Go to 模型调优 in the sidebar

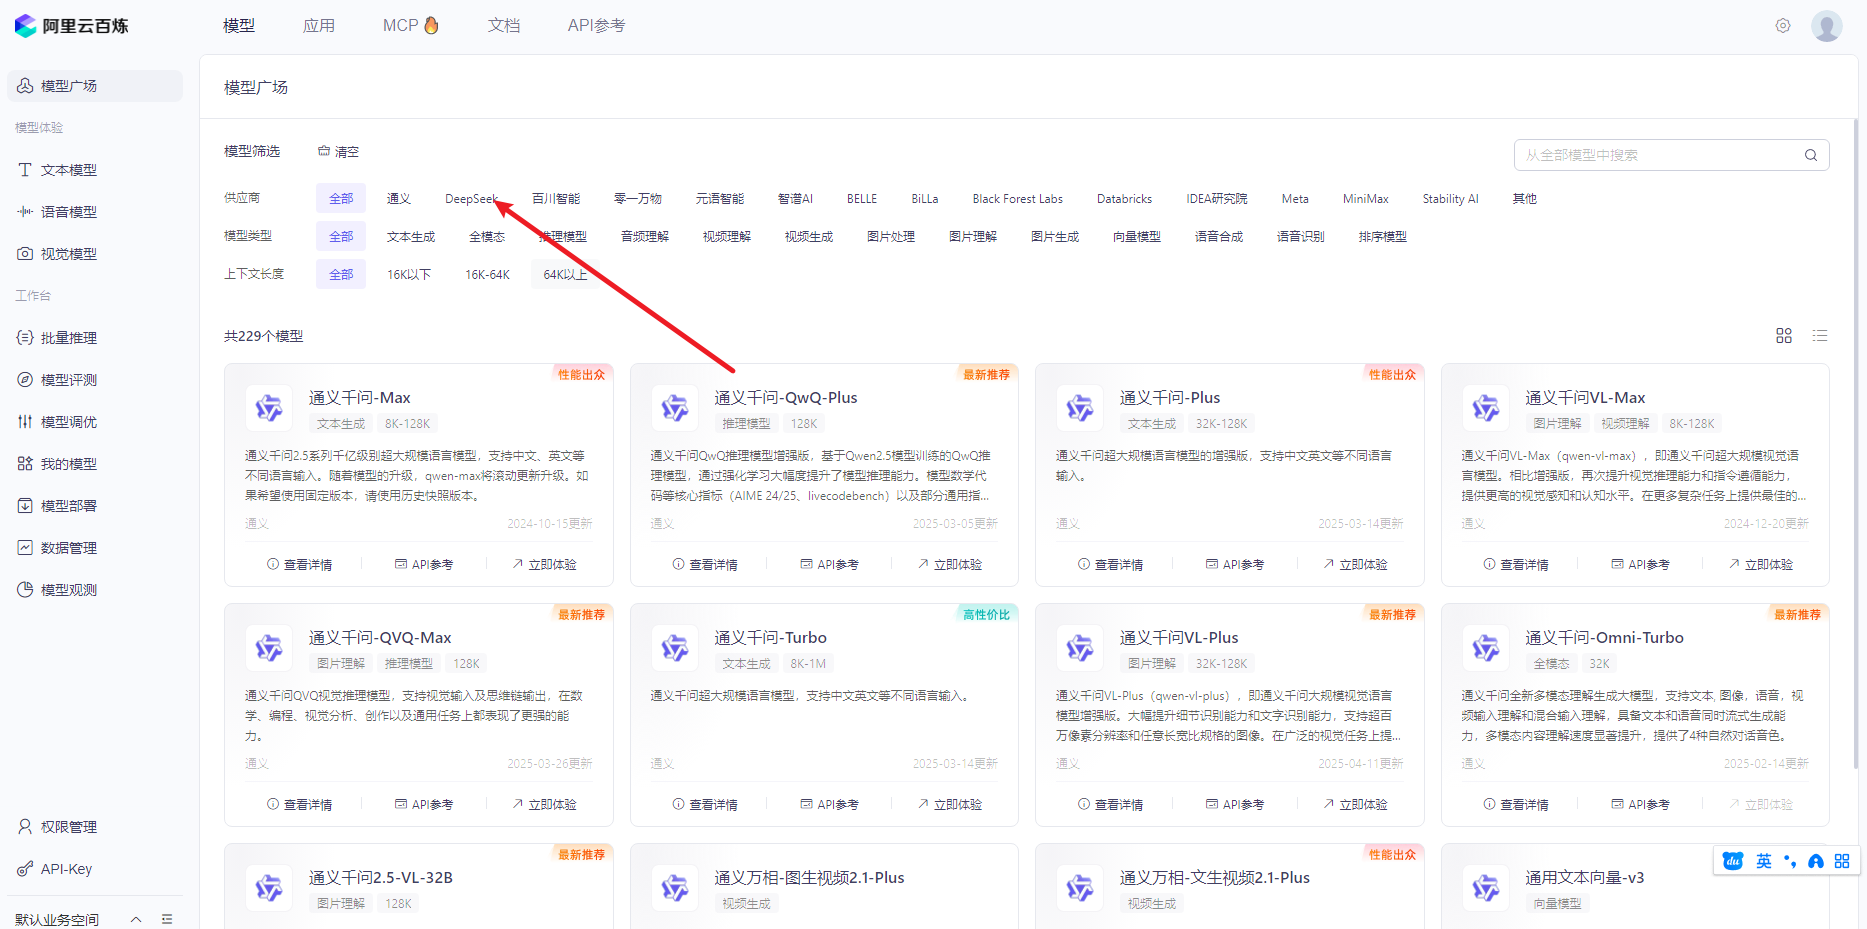click(69, 422)
